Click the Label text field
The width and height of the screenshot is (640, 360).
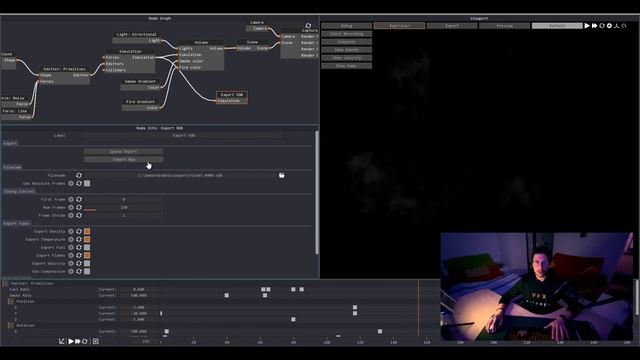pyautogui.click(x=184, y=136)
